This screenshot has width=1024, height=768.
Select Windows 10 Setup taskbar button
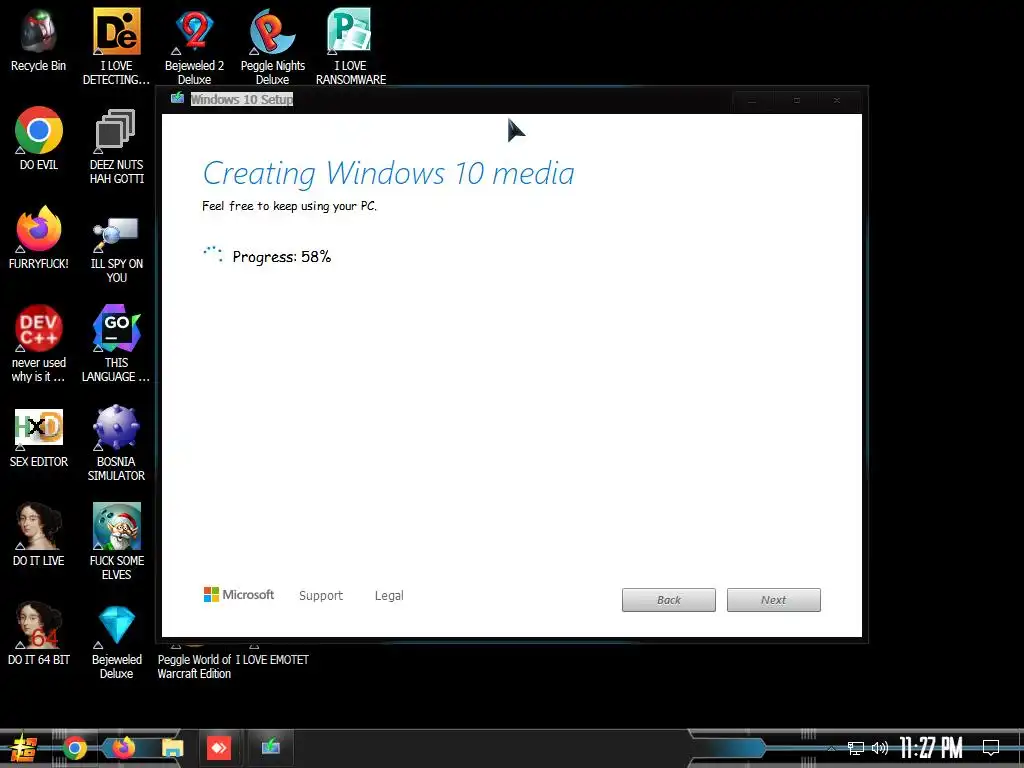point(270,746)
